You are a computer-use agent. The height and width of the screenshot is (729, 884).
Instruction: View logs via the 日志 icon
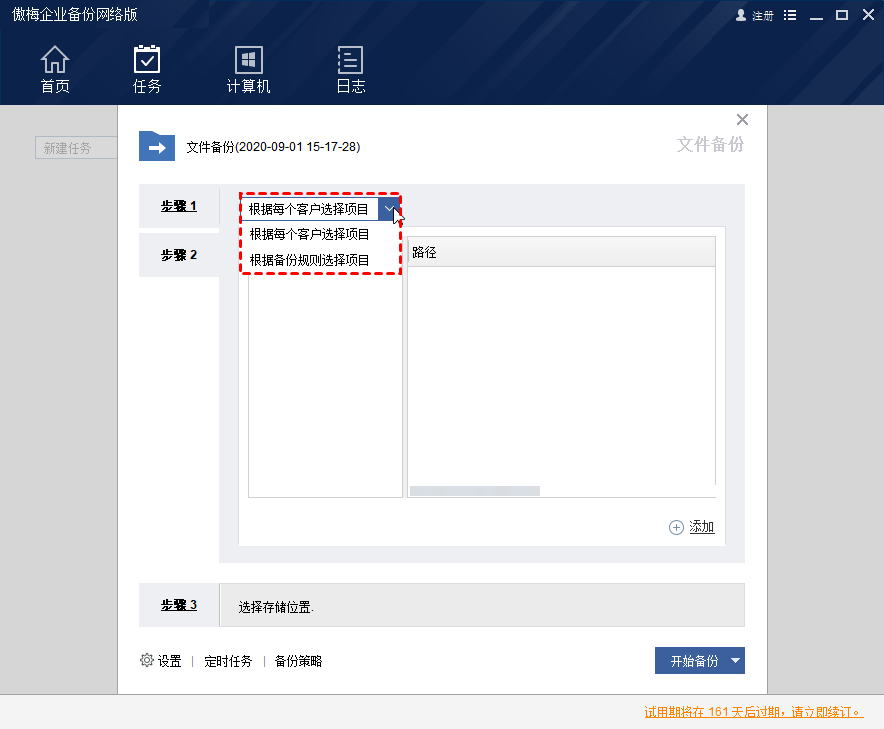(351, 68)
